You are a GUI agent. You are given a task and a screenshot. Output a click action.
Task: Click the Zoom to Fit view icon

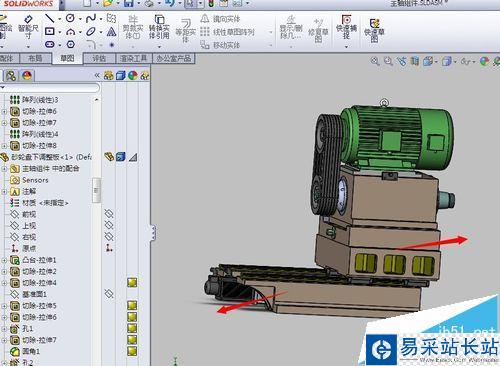375,61
